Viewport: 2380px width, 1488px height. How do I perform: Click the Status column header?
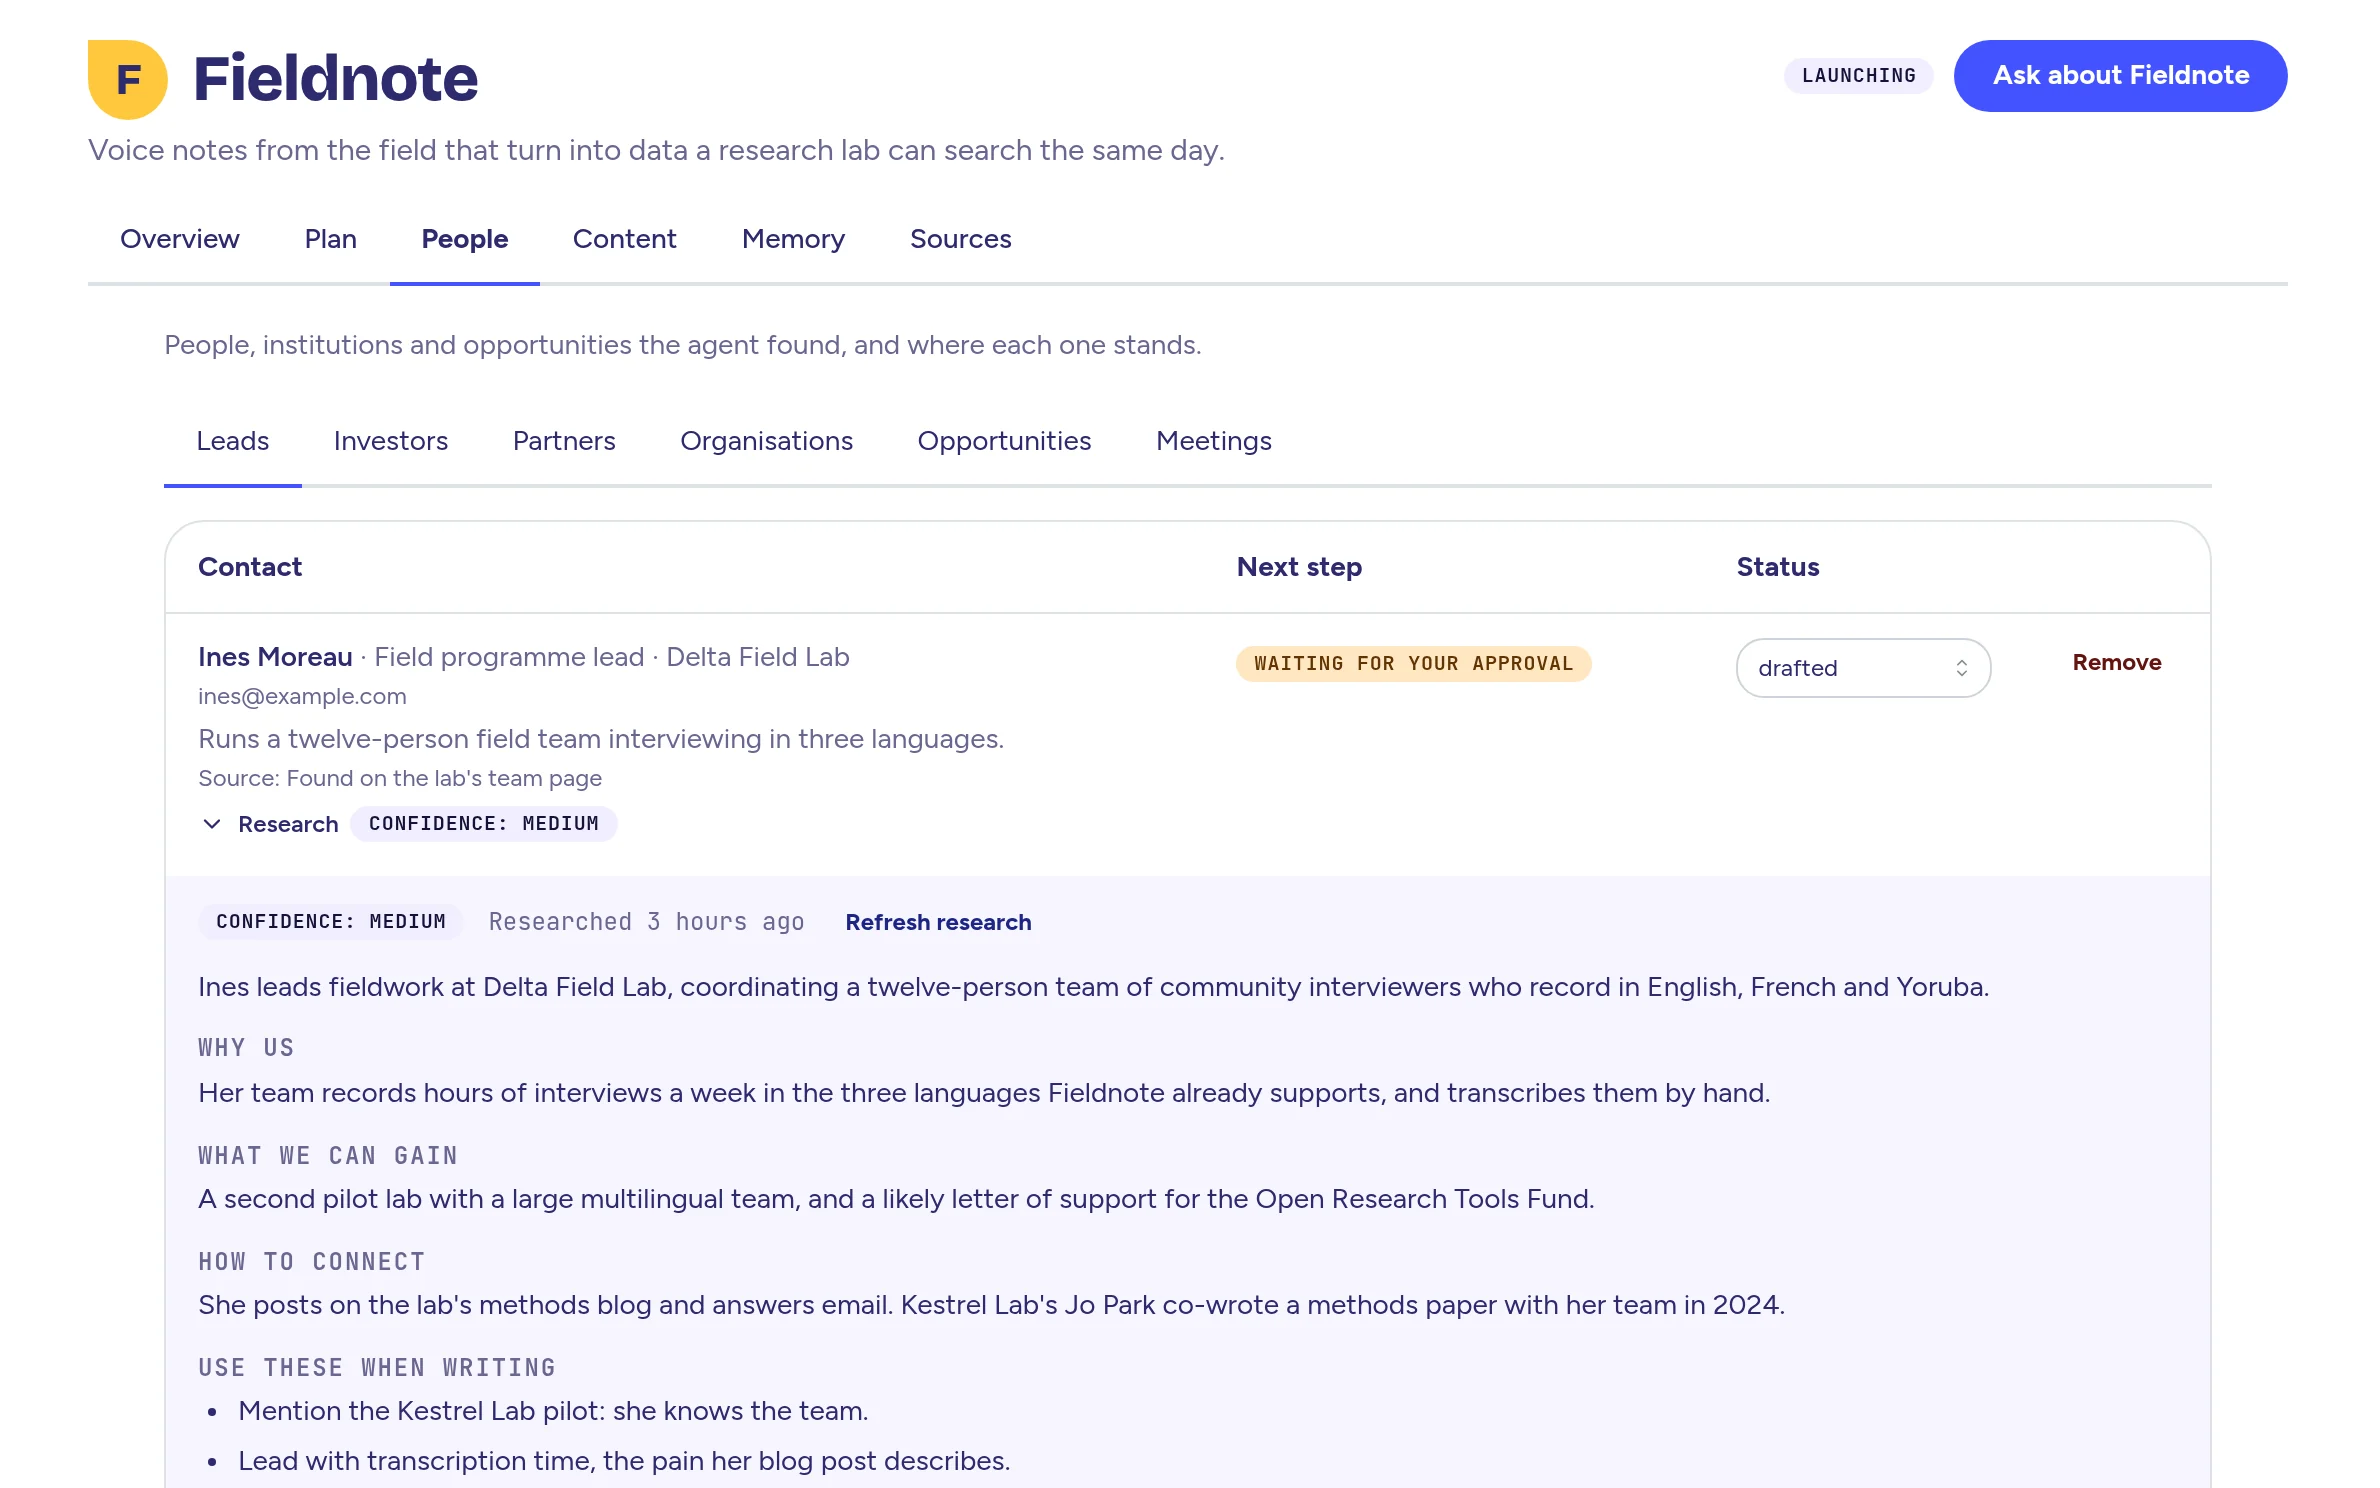point(1778,567)
